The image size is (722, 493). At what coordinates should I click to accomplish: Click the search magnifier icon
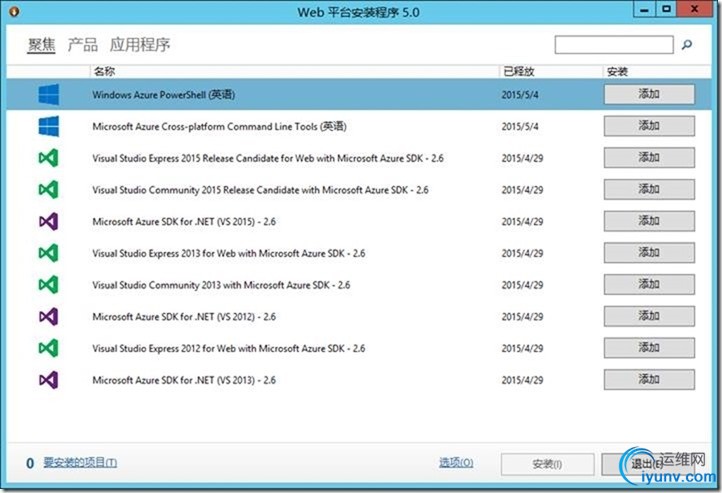tap(687, 45)
